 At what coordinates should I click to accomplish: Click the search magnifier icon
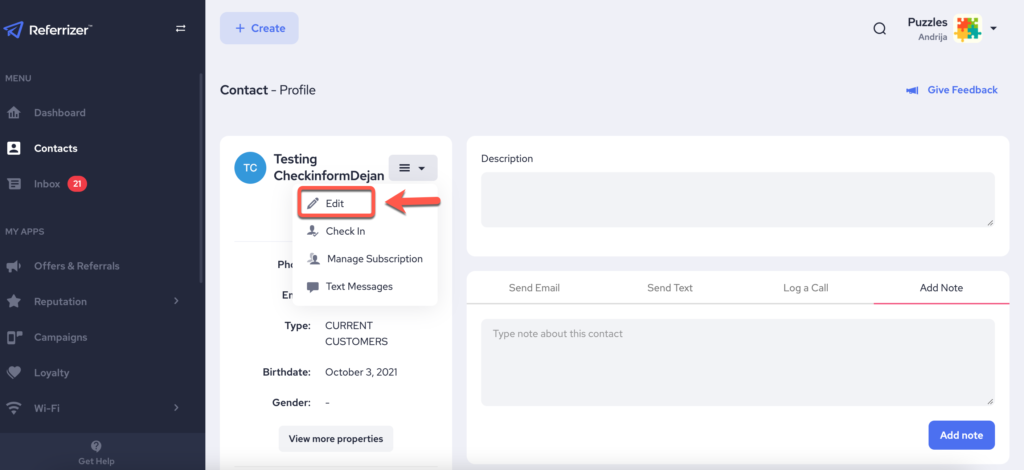(880, 29)
